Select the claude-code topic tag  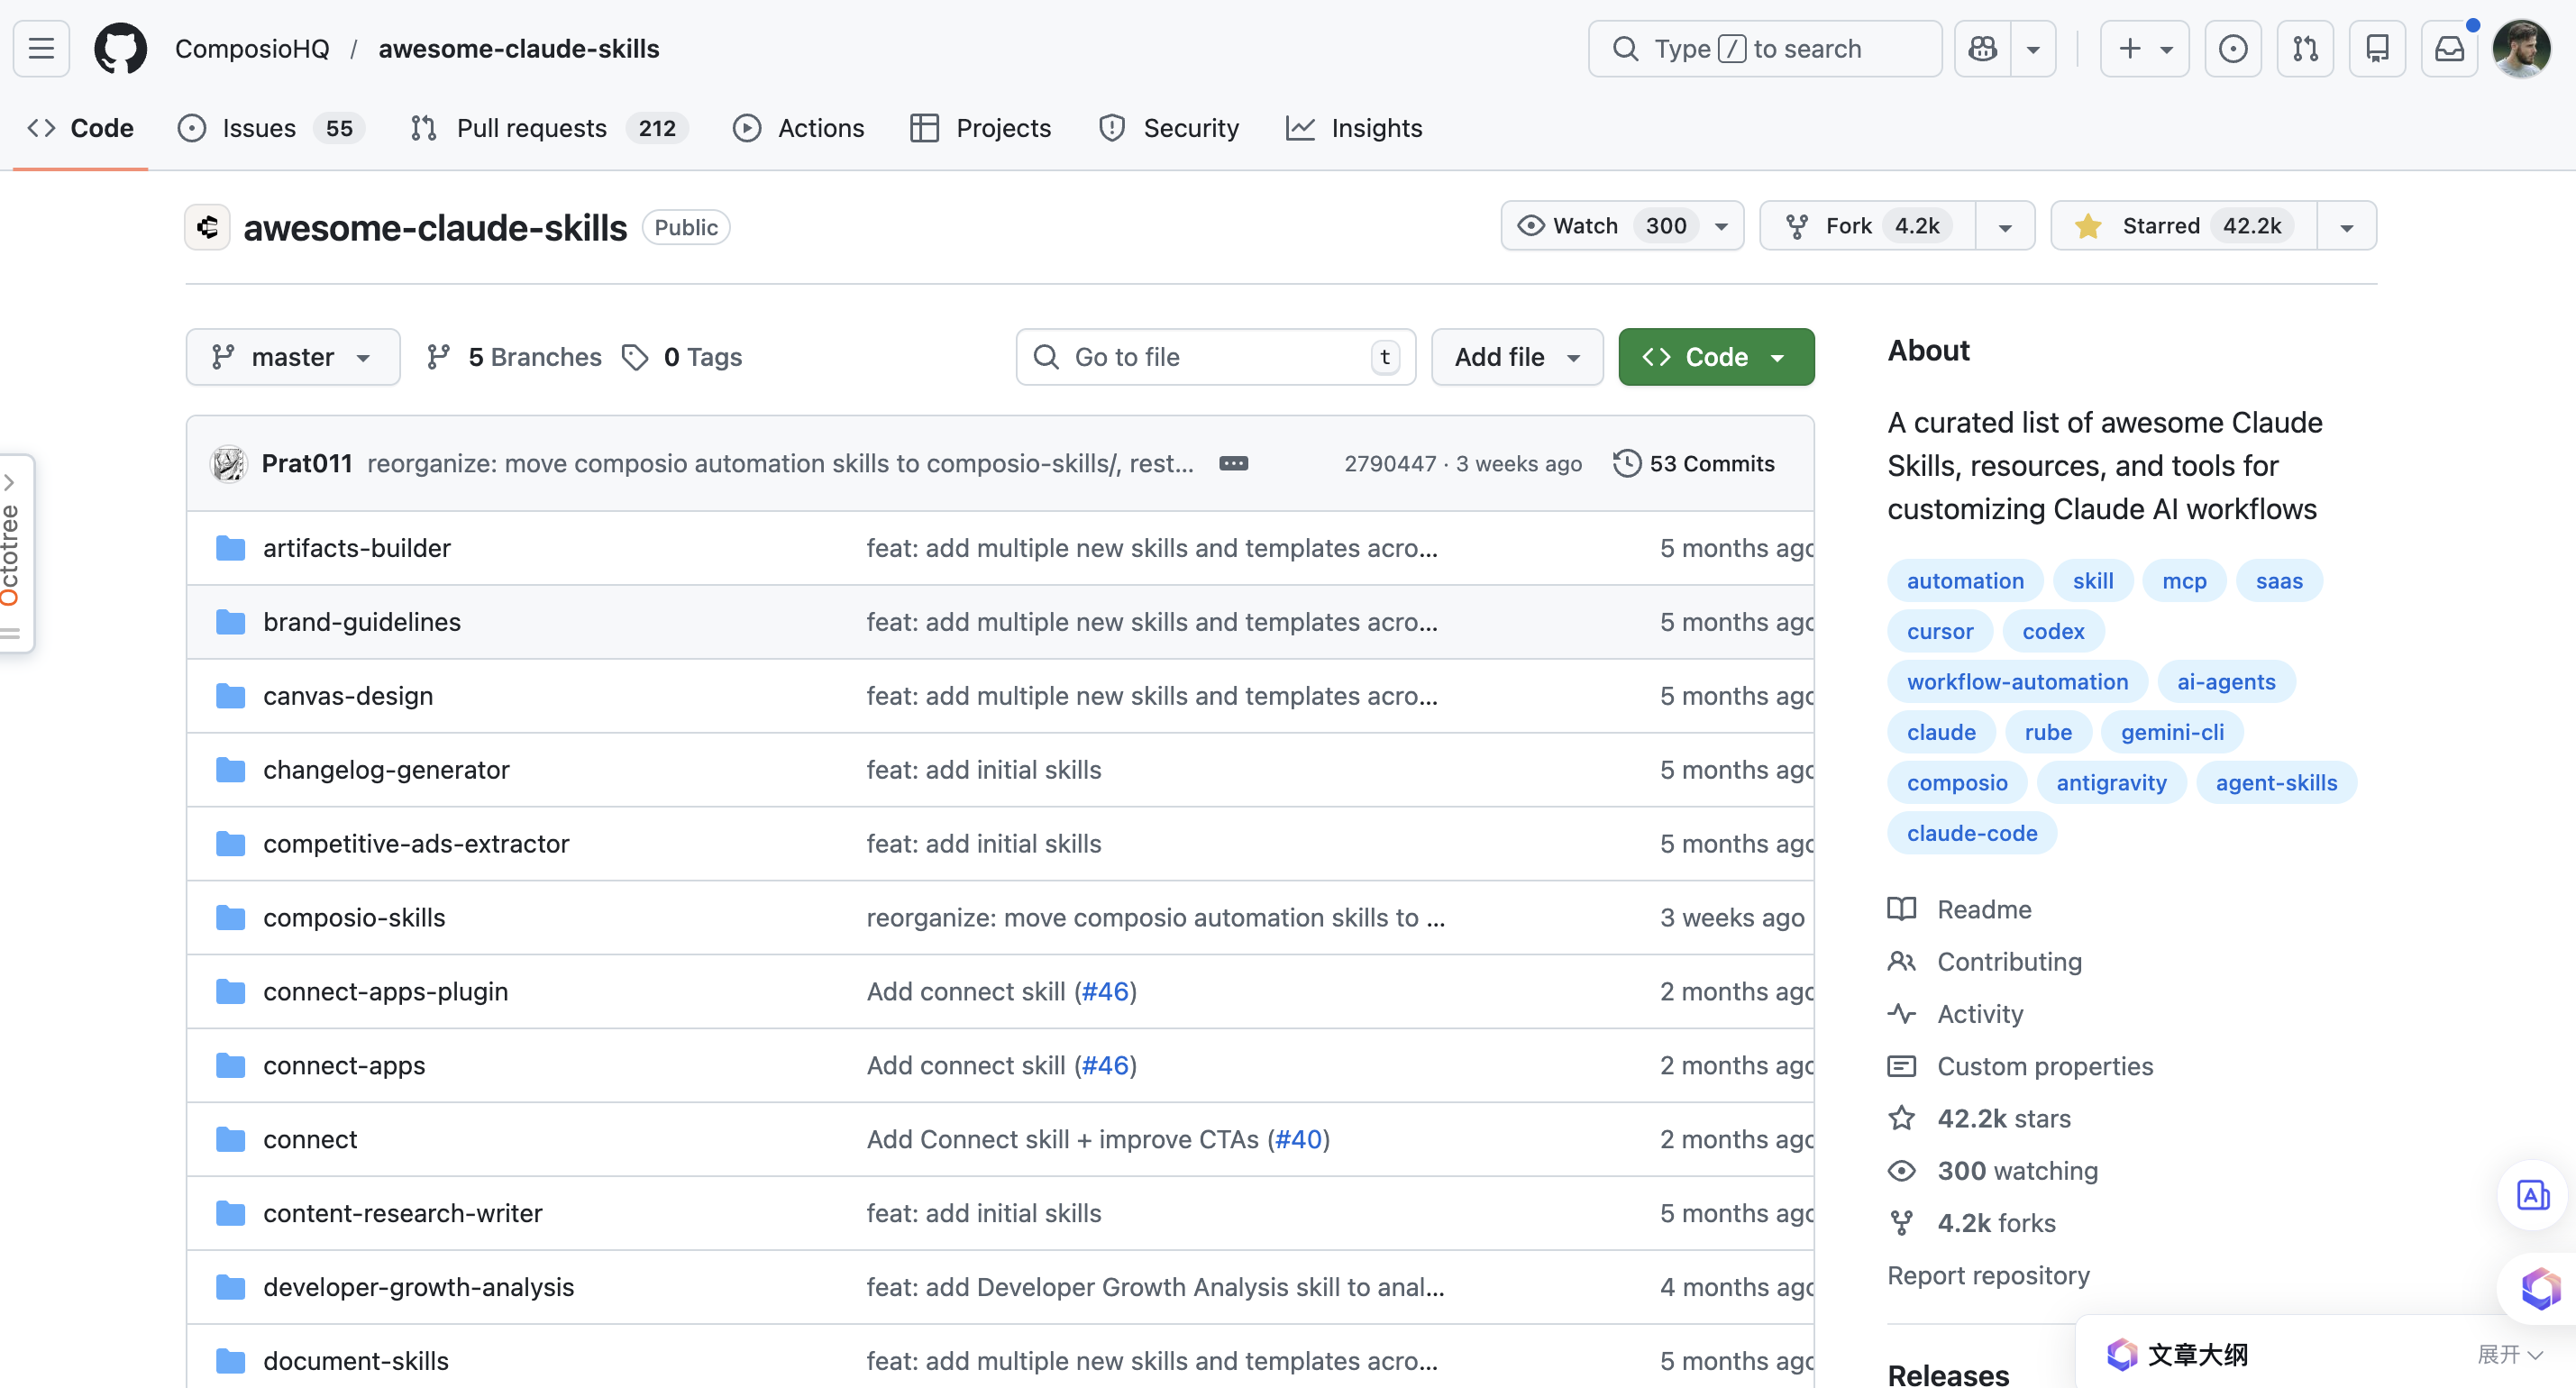[1971, 833]
